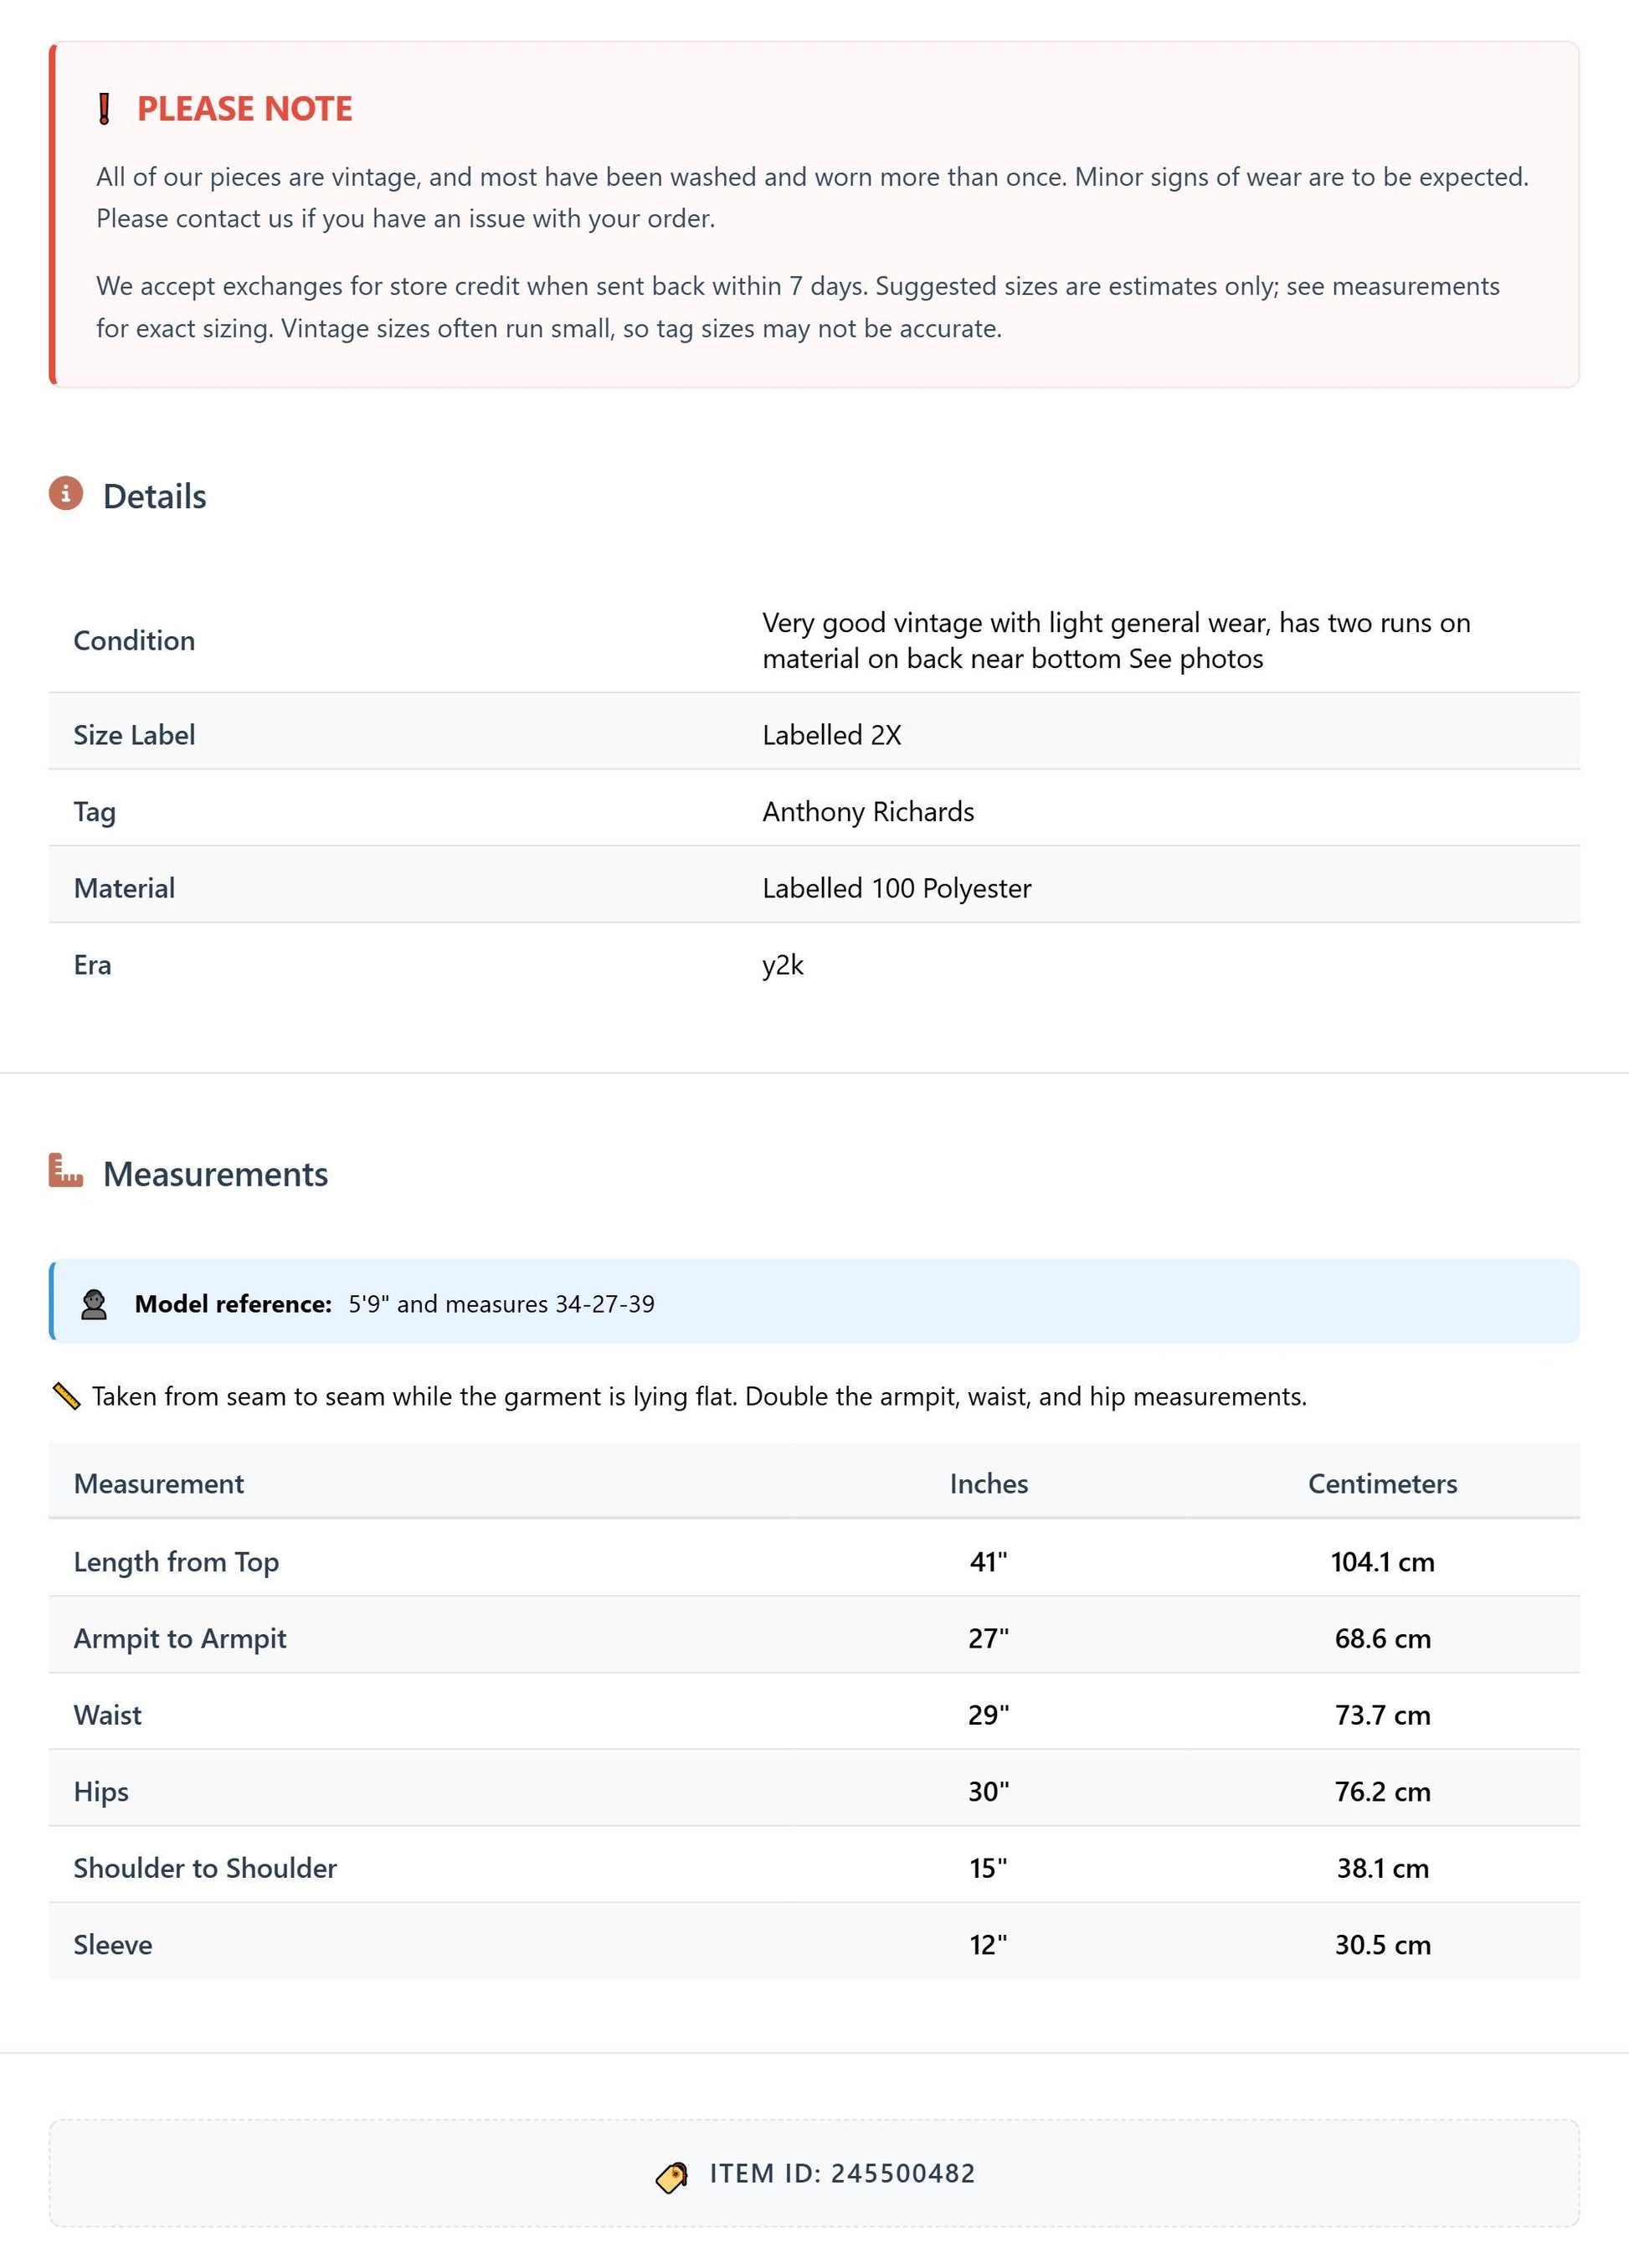The image size is (1629, 2268).
Task: Click the Measurements ruler icon
Action: 66,1170
